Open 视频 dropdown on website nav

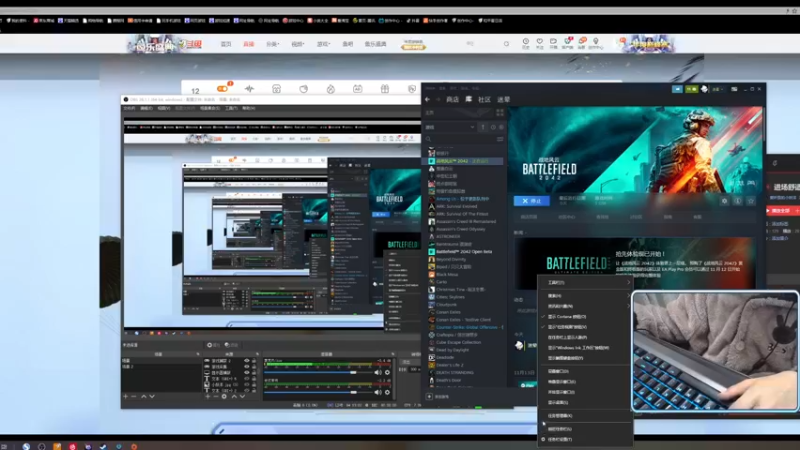(x=297, y=44)
